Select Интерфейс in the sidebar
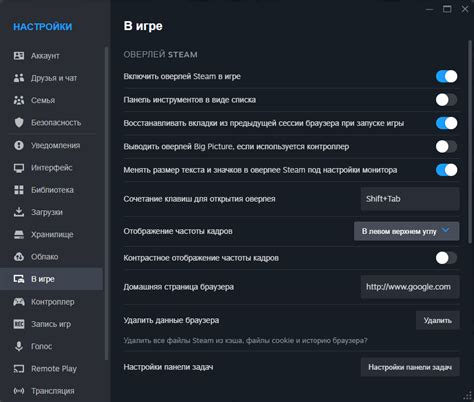The image size is (474, 402). [x=52, y=168]
